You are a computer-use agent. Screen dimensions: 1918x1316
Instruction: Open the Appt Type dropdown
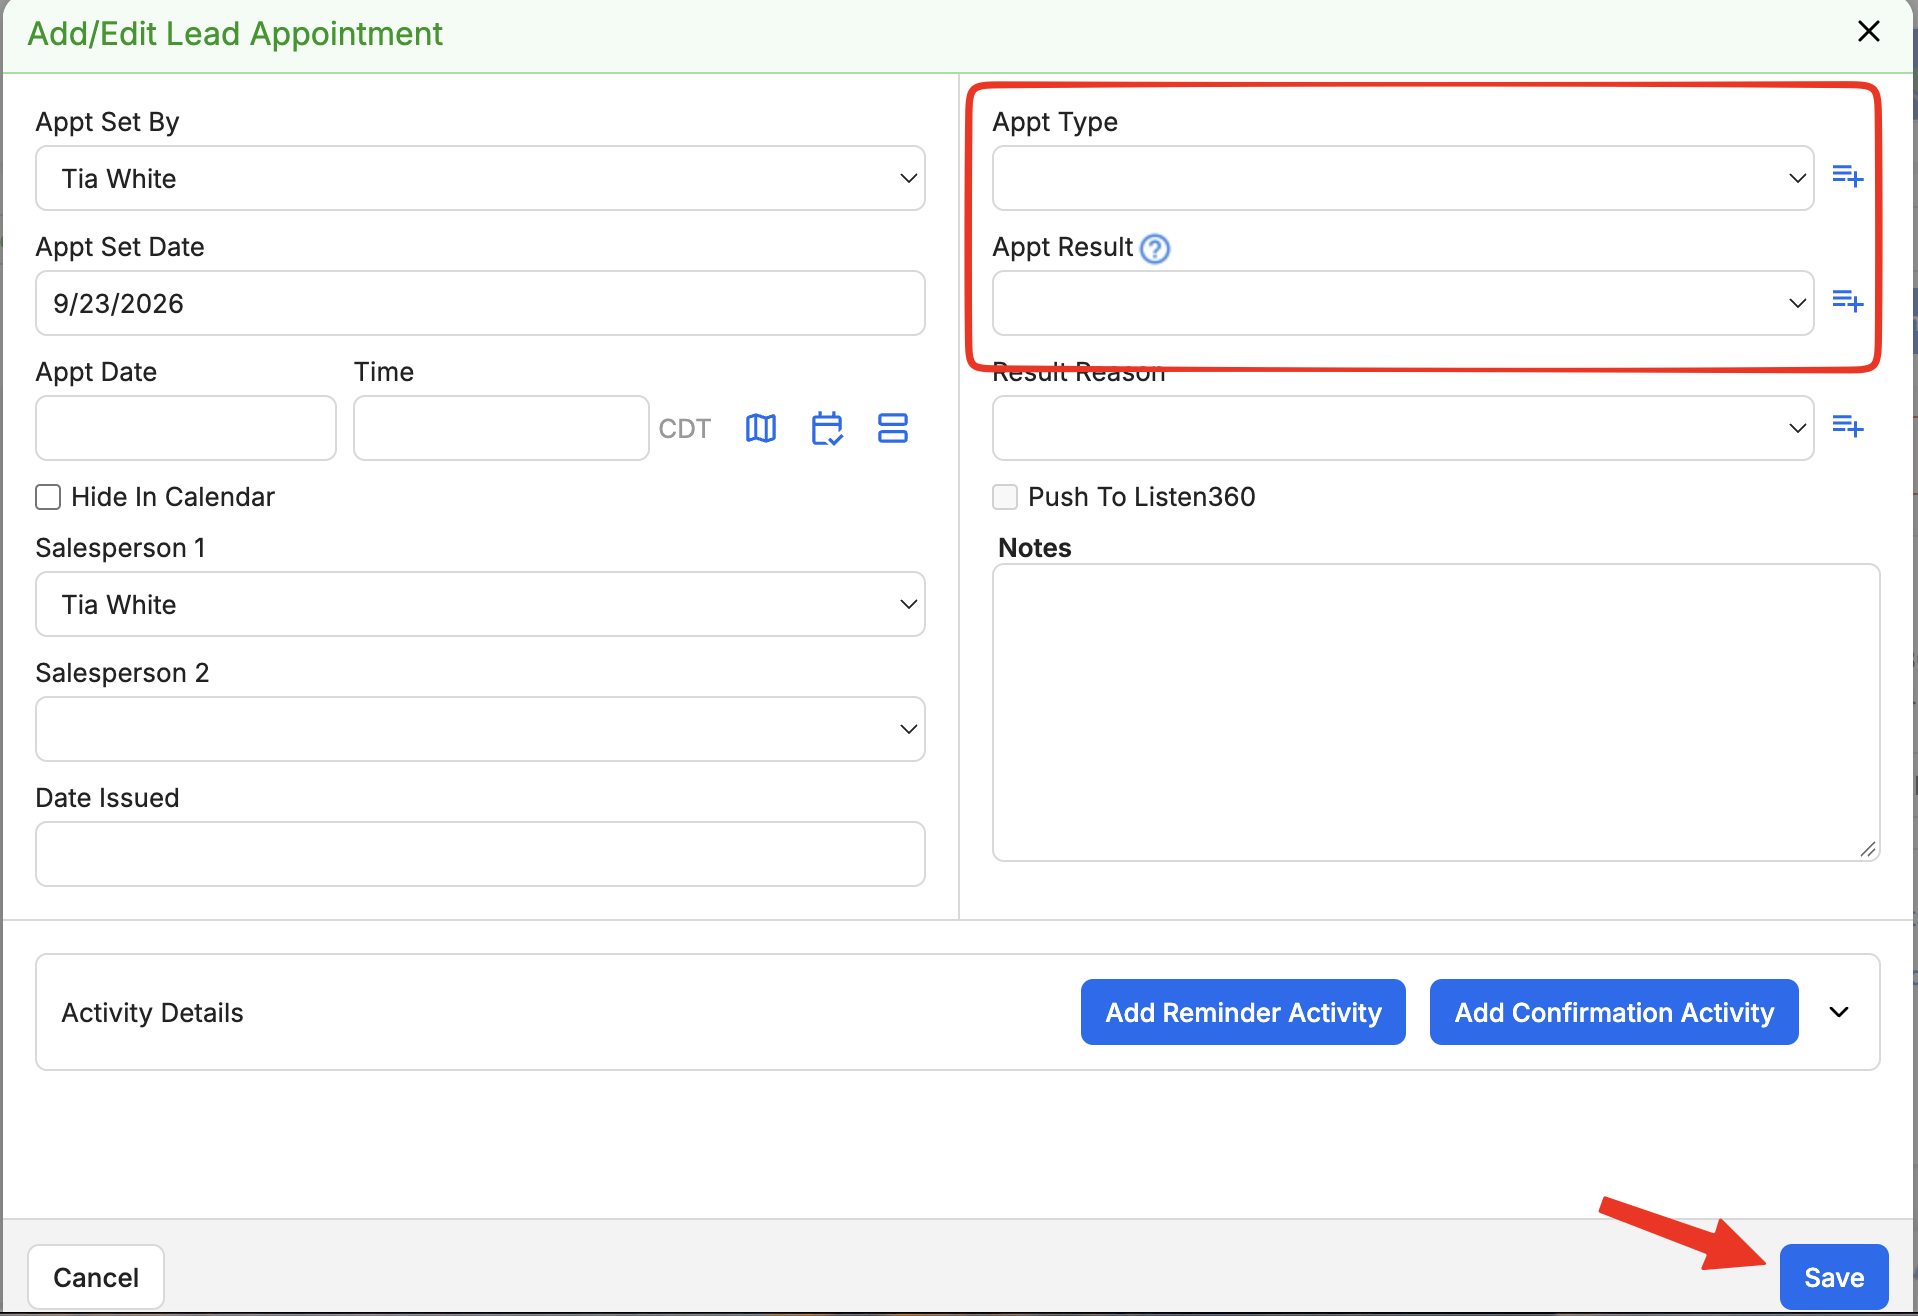tap(1403, 178)
